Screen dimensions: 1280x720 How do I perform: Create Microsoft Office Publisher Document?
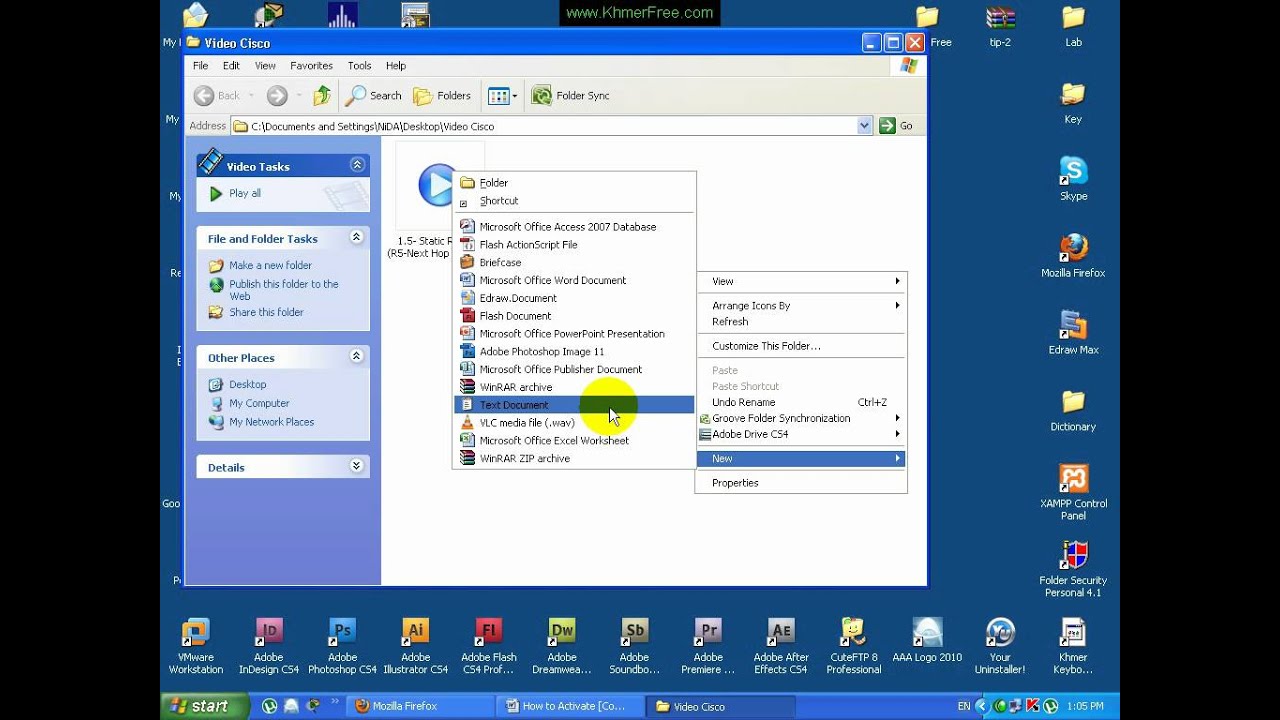coord(574,370)
